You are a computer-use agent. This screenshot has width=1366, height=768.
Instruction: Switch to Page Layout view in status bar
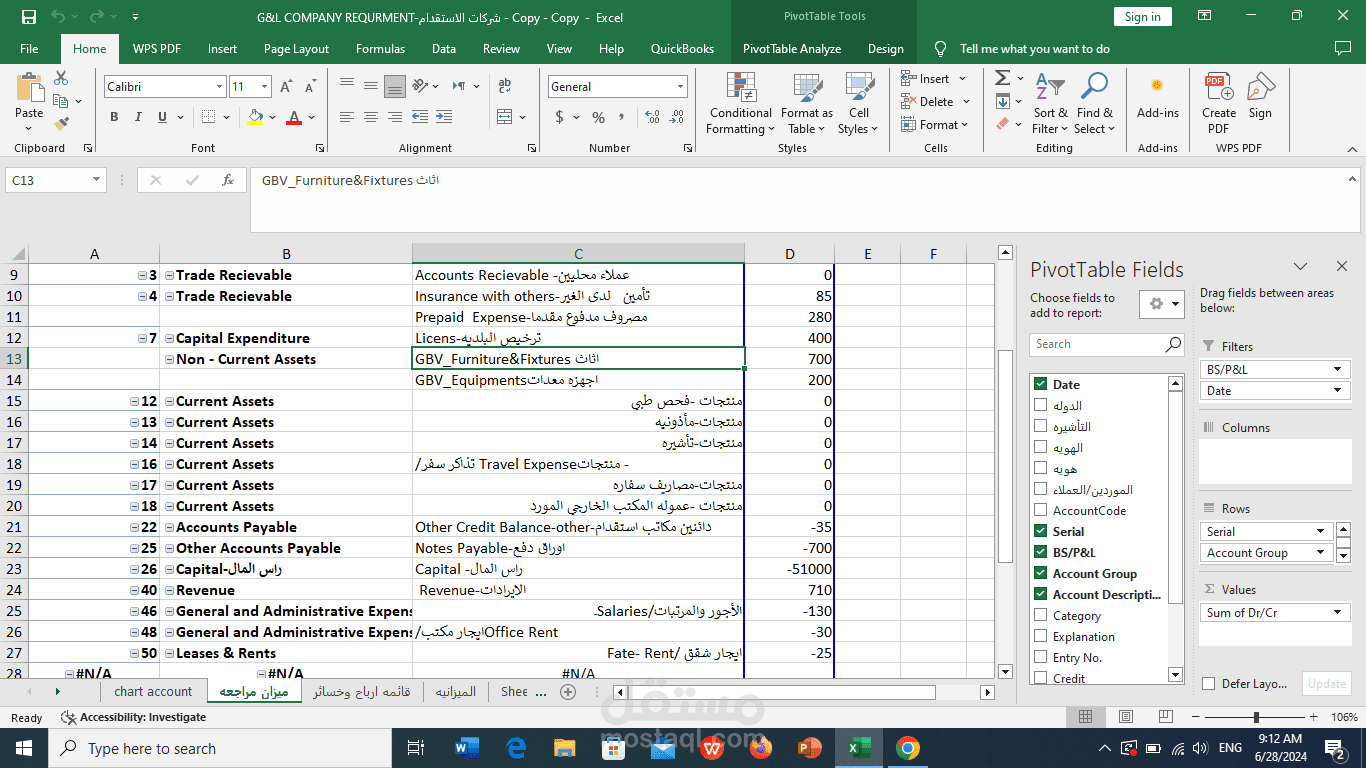(1126, 717)
